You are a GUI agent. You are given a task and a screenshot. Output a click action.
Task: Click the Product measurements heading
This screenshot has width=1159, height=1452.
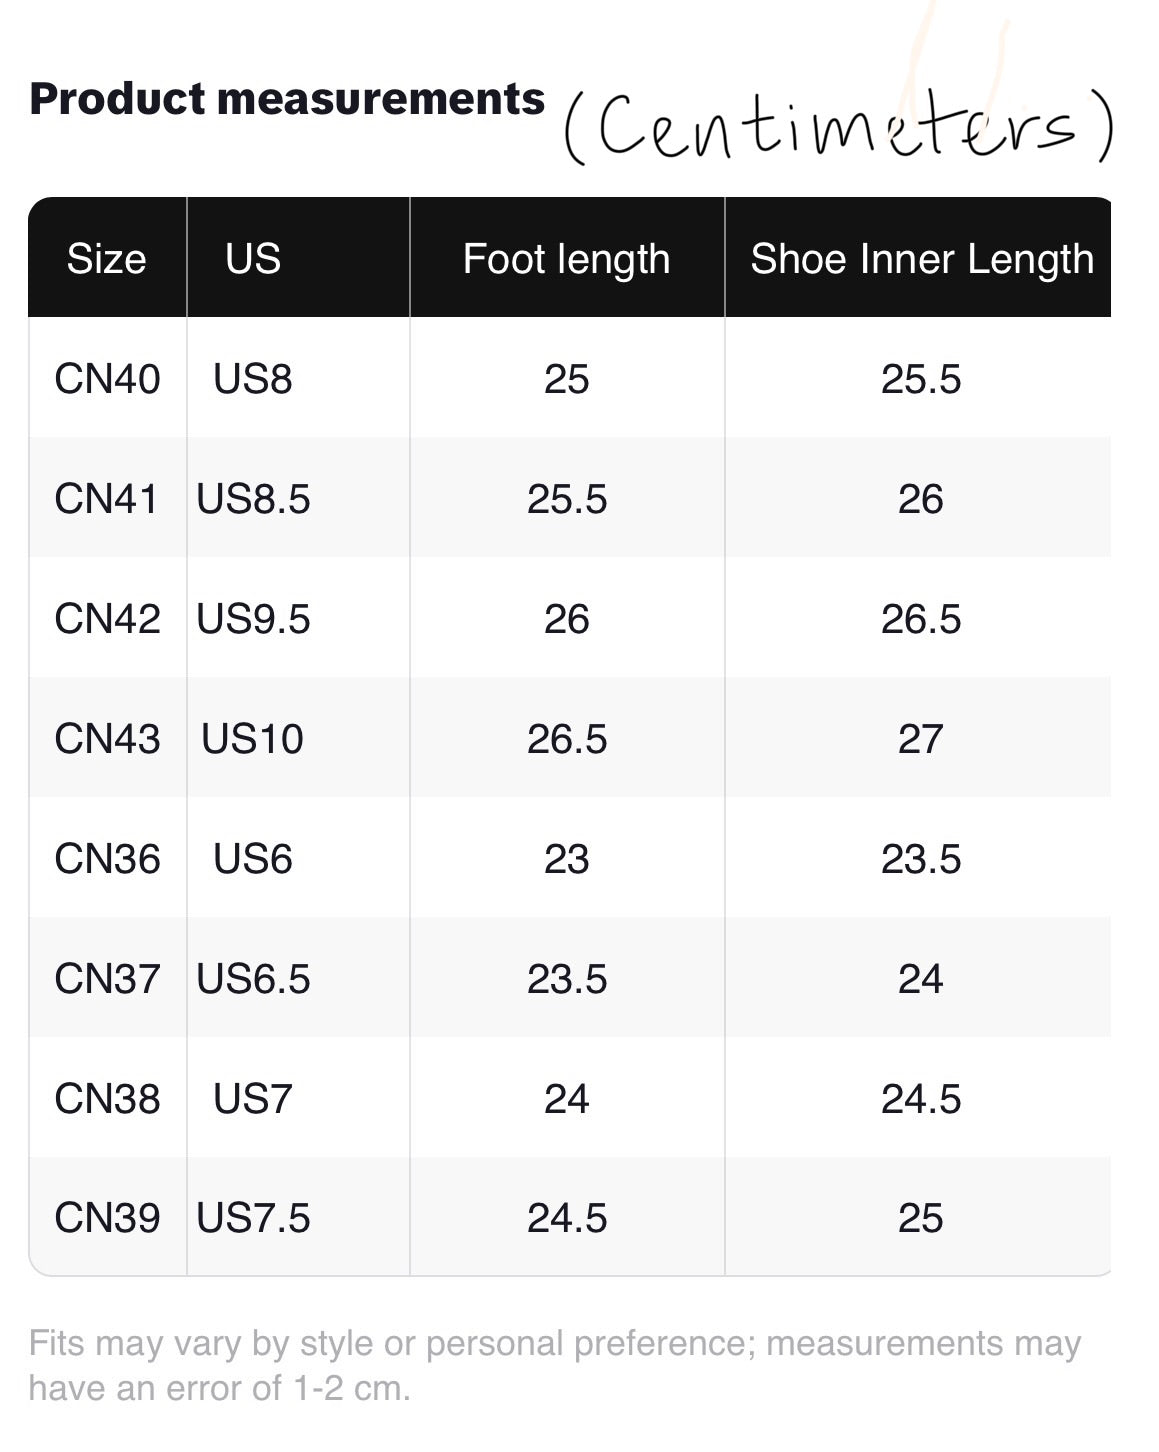pyautogui.click(x=287, y=99)
